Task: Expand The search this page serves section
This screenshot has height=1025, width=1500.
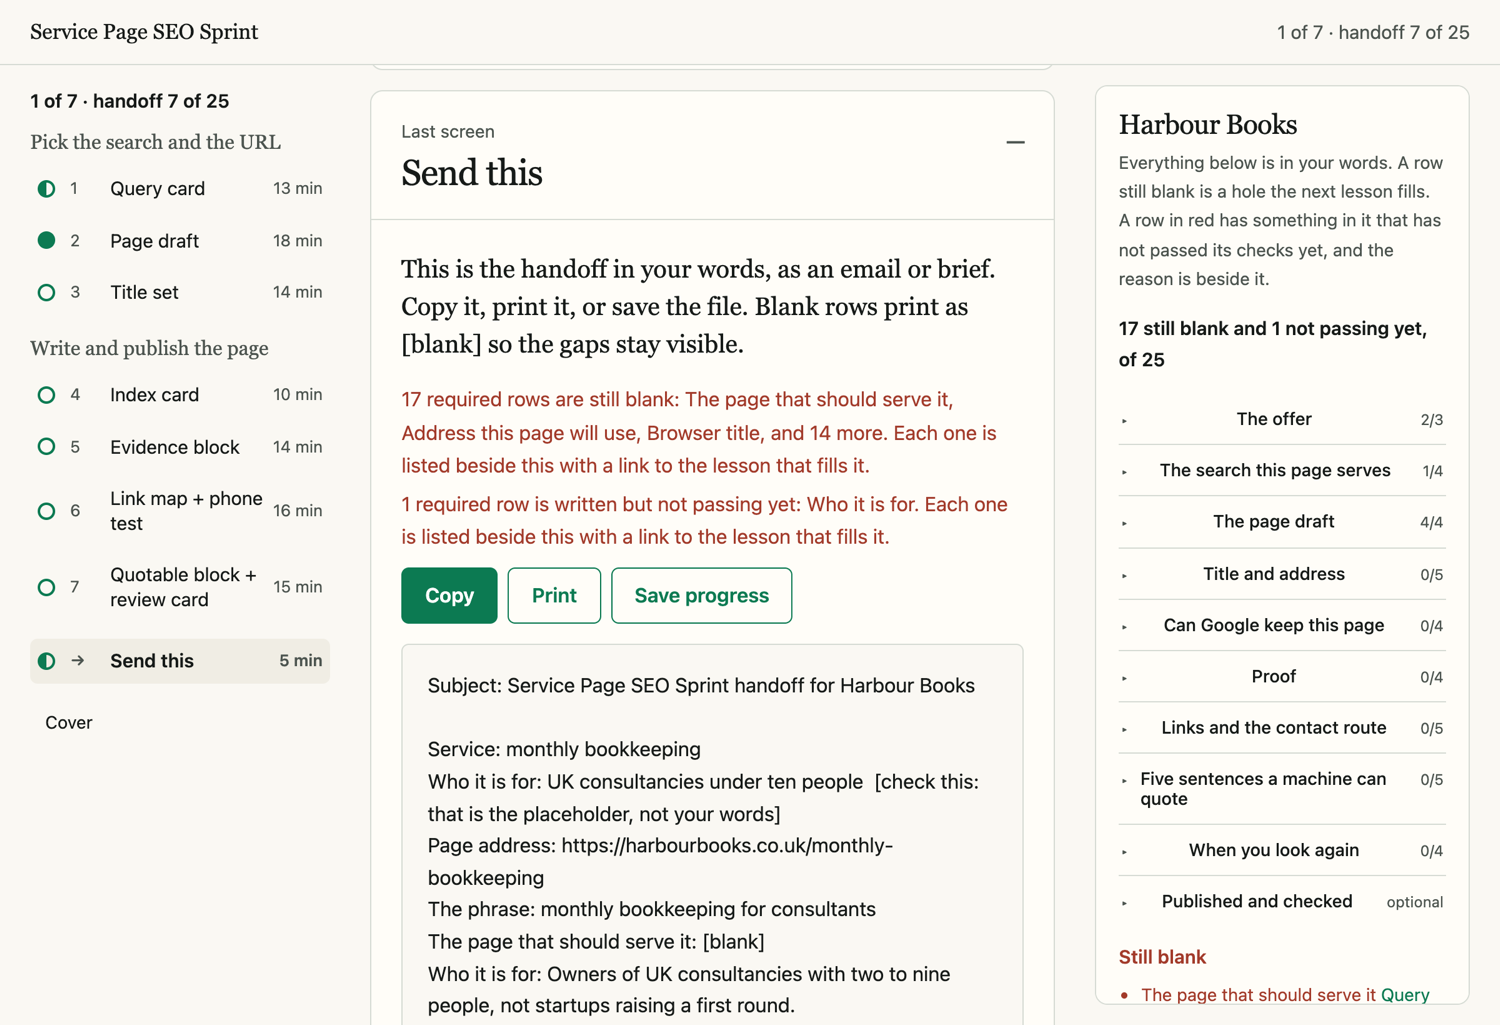Action: (1282, 470)
